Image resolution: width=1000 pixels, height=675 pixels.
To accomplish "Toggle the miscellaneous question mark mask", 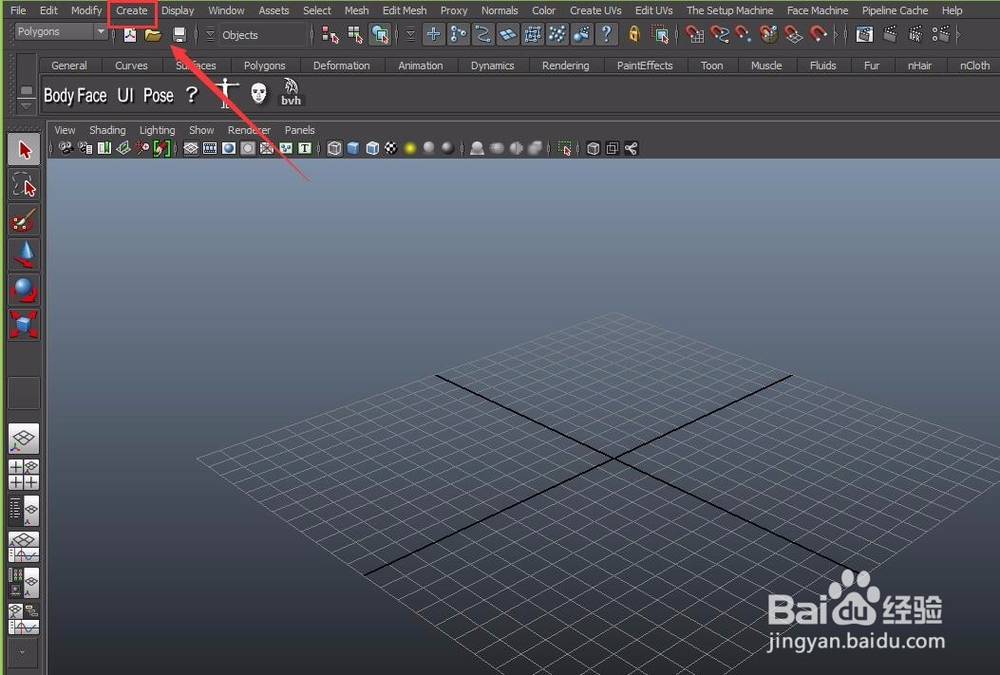I will pos(607,34).
